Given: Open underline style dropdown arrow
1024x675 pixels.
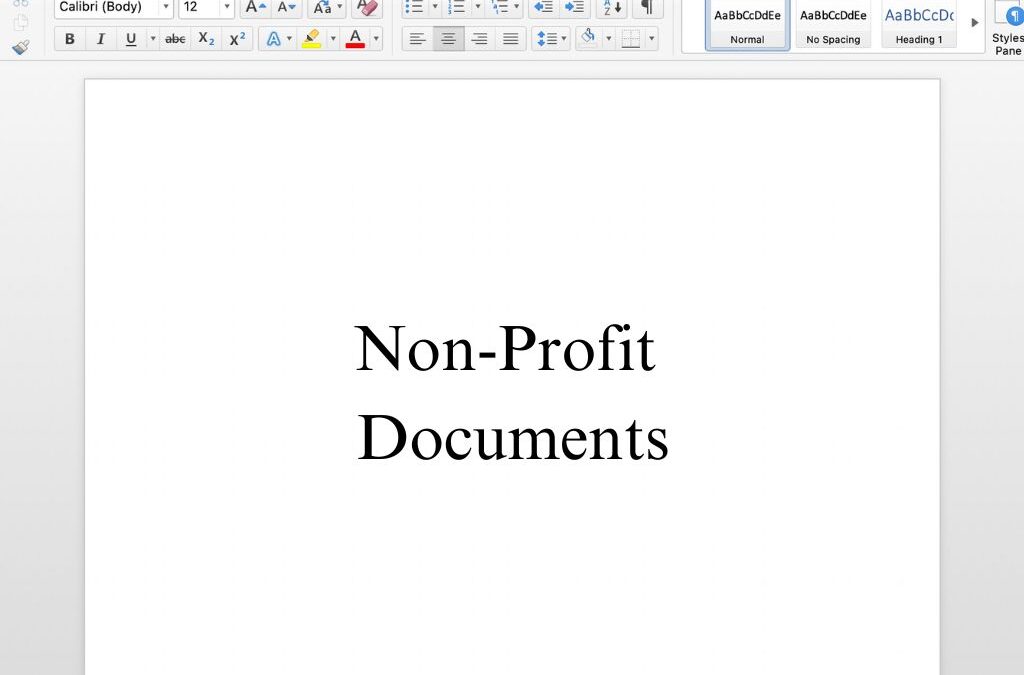Looking at the screenshot, I should pos(153,39).
